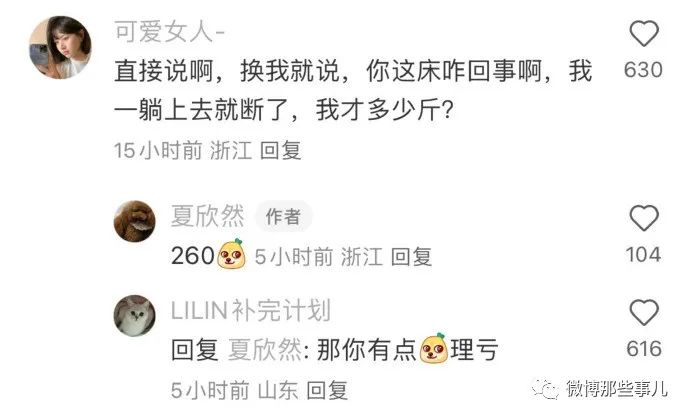Click the username 夏欣然 beside 作者 badge
The height and width of the screenshot is (420, 690).
(x=207, y=216)
